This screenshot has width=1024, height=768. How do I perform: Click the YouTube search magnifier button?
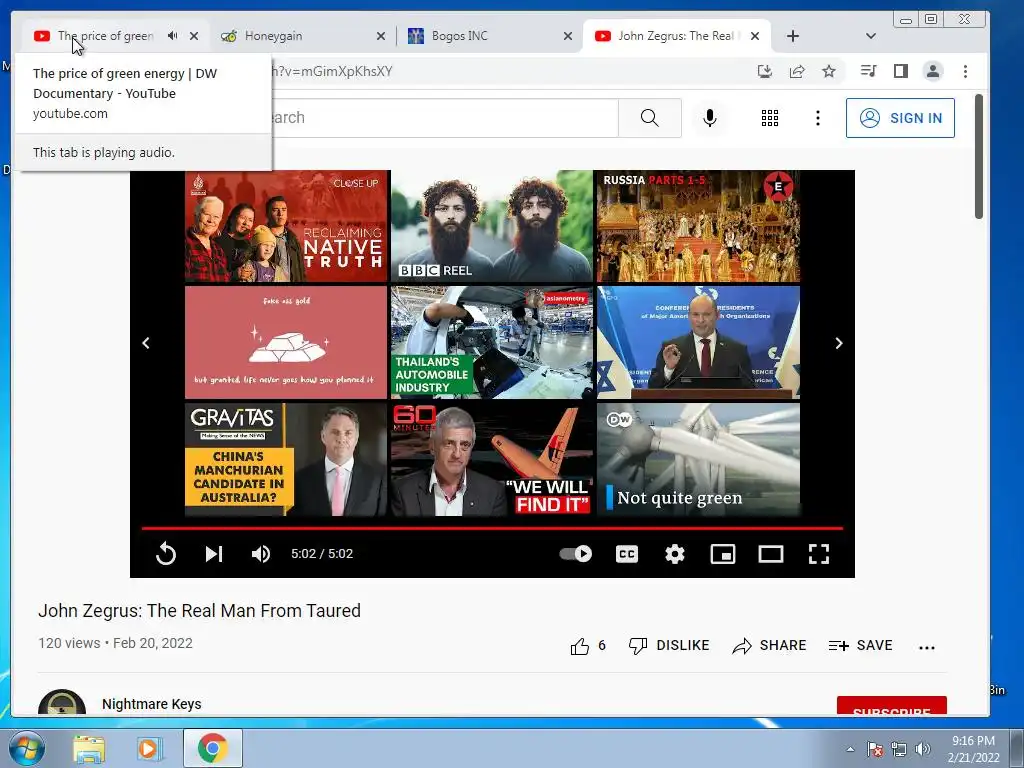tap(650, 118)
